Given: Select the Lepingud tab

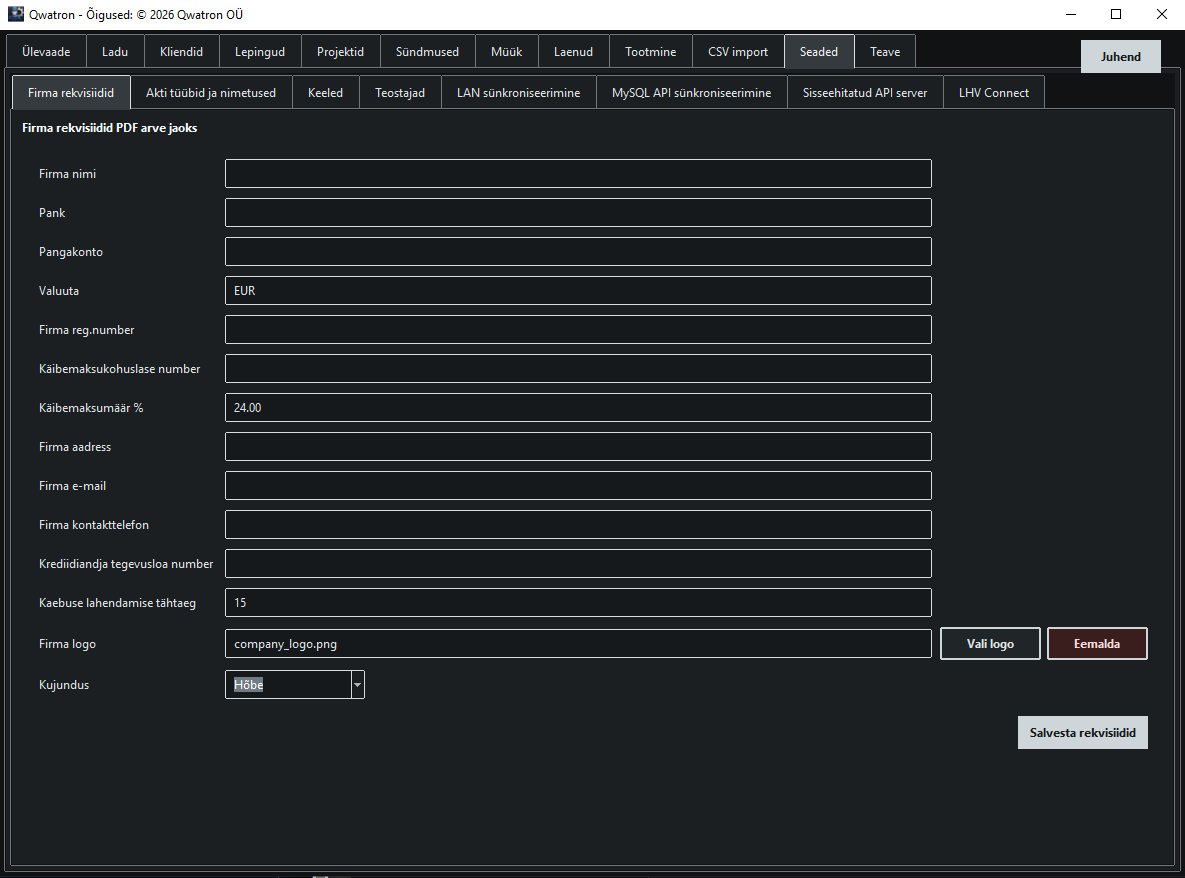Looking at the screenshot, I should click(260, 51).
